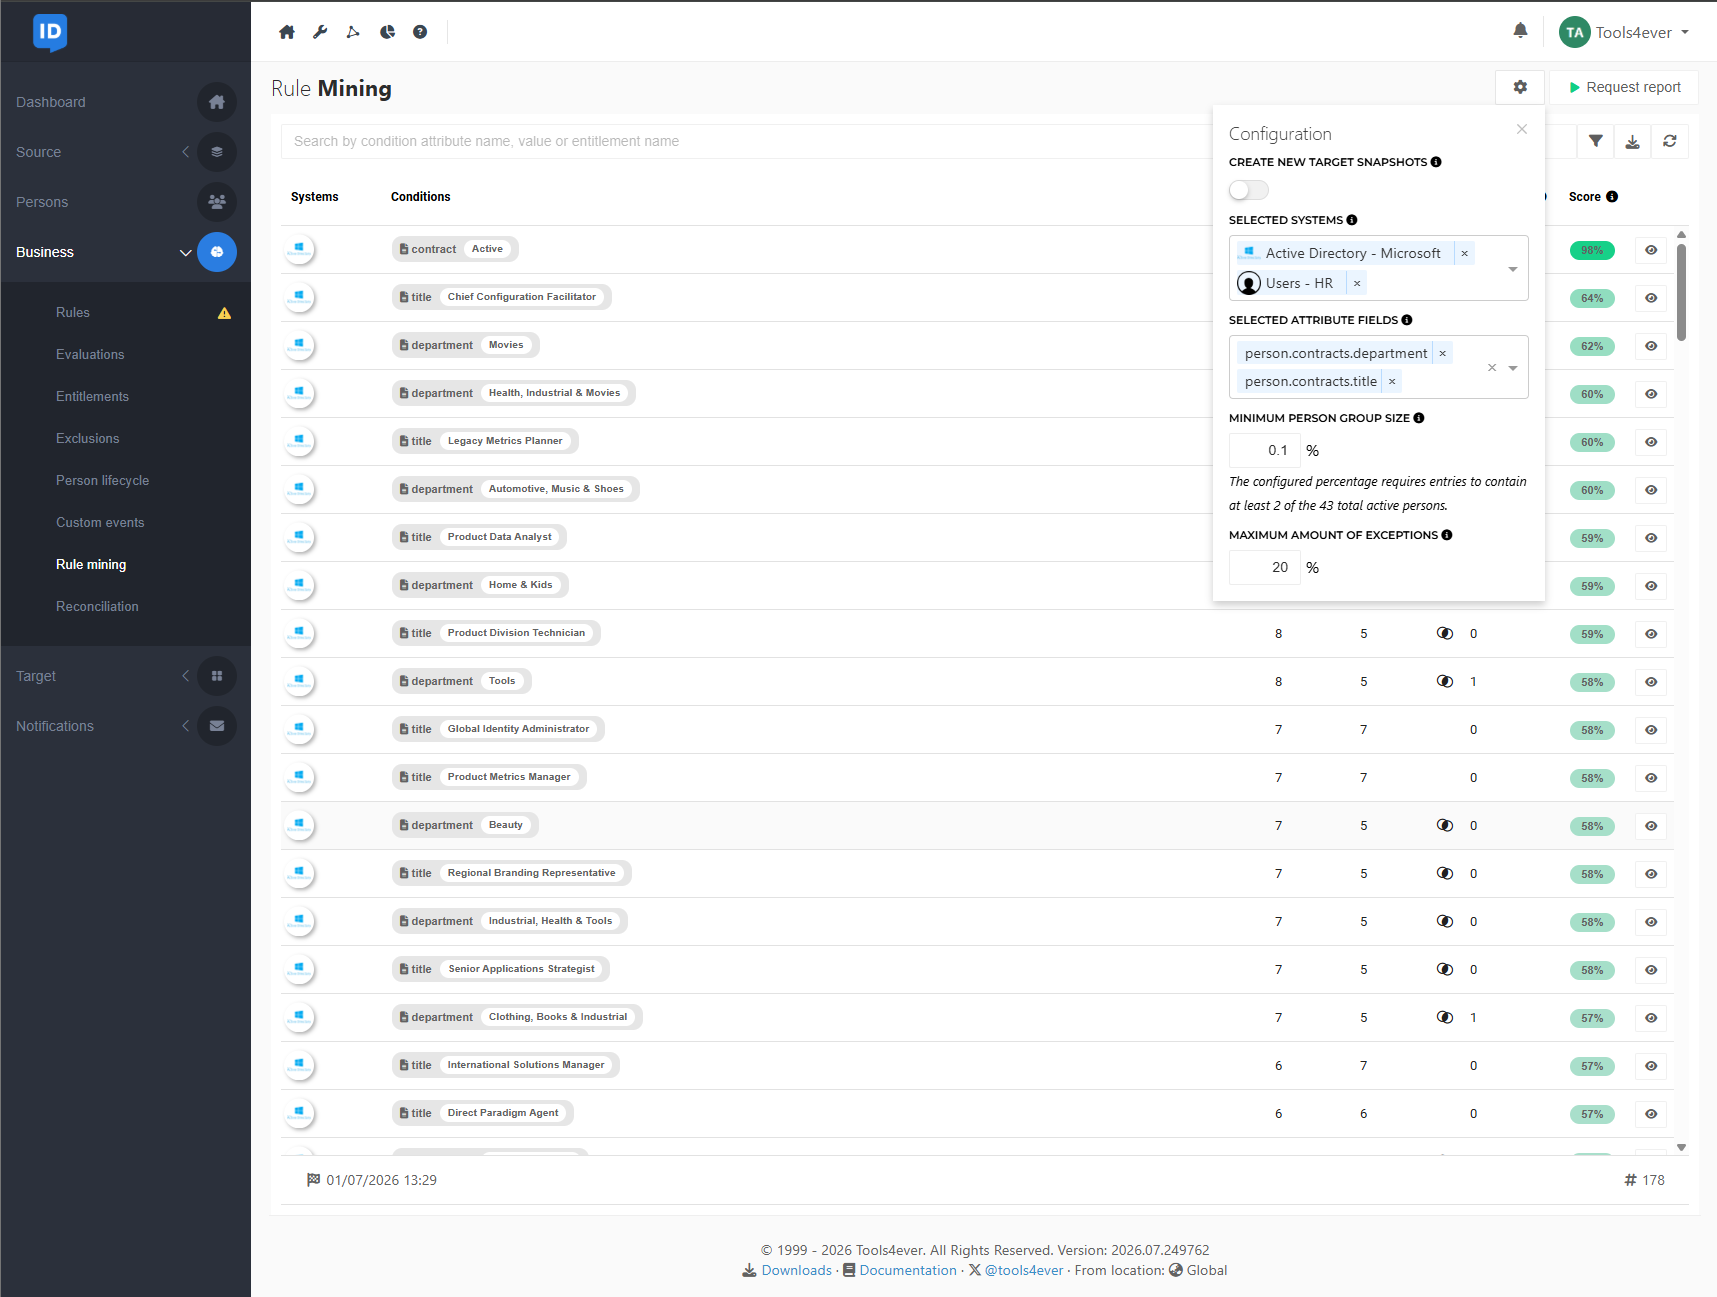This screenshot has width=1717, height=1297.
Task: Click eye button for Global Identity Administrator row
Action: point(1651,730)
